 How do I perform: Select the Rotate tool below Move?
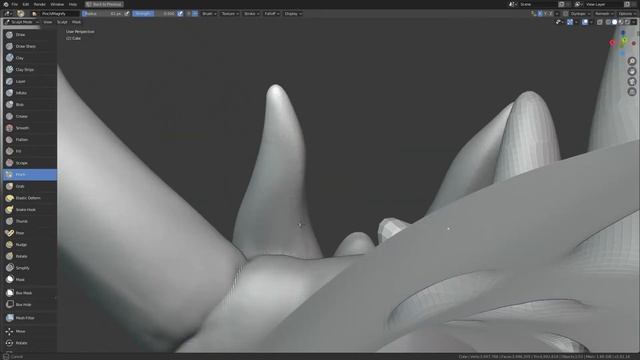click(x=29, y=343)
